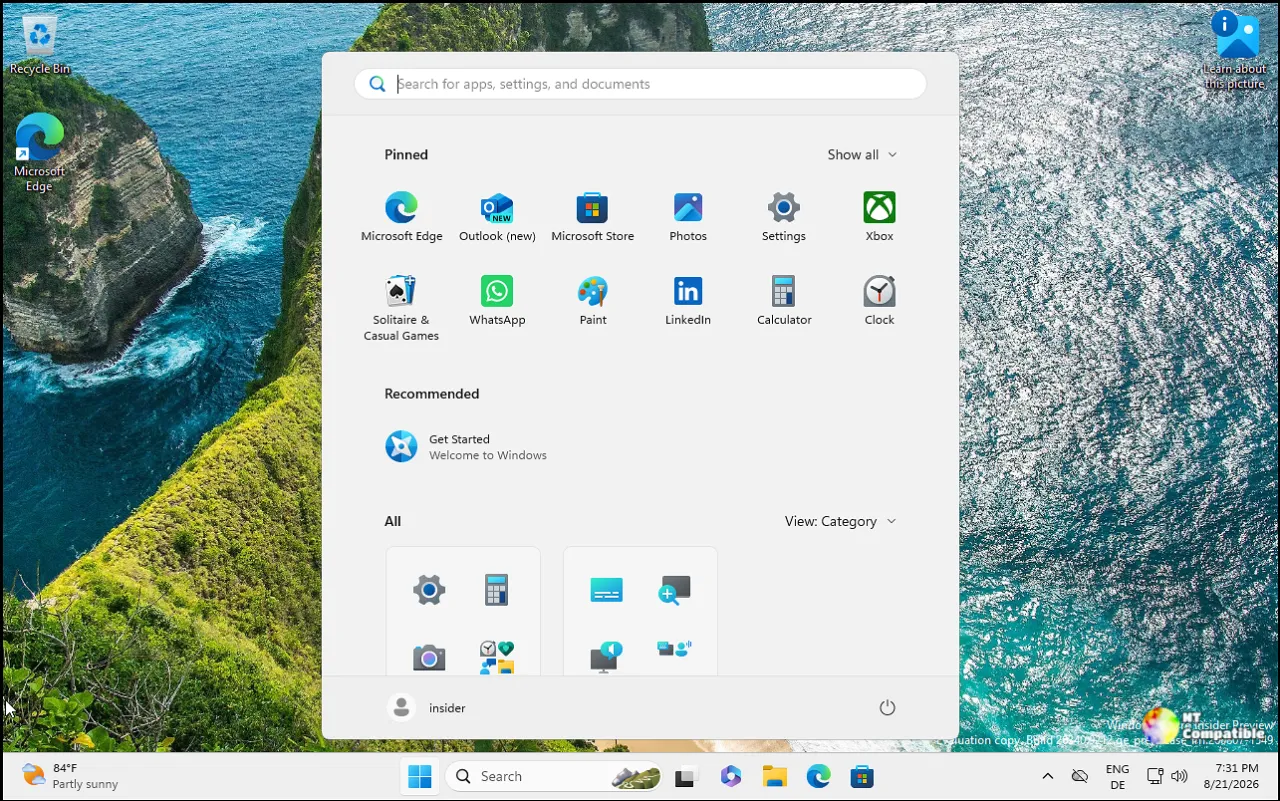1280x801 pixels.
Task: Launch WhatsApp from pinned apps
Action: click(497, 301)
